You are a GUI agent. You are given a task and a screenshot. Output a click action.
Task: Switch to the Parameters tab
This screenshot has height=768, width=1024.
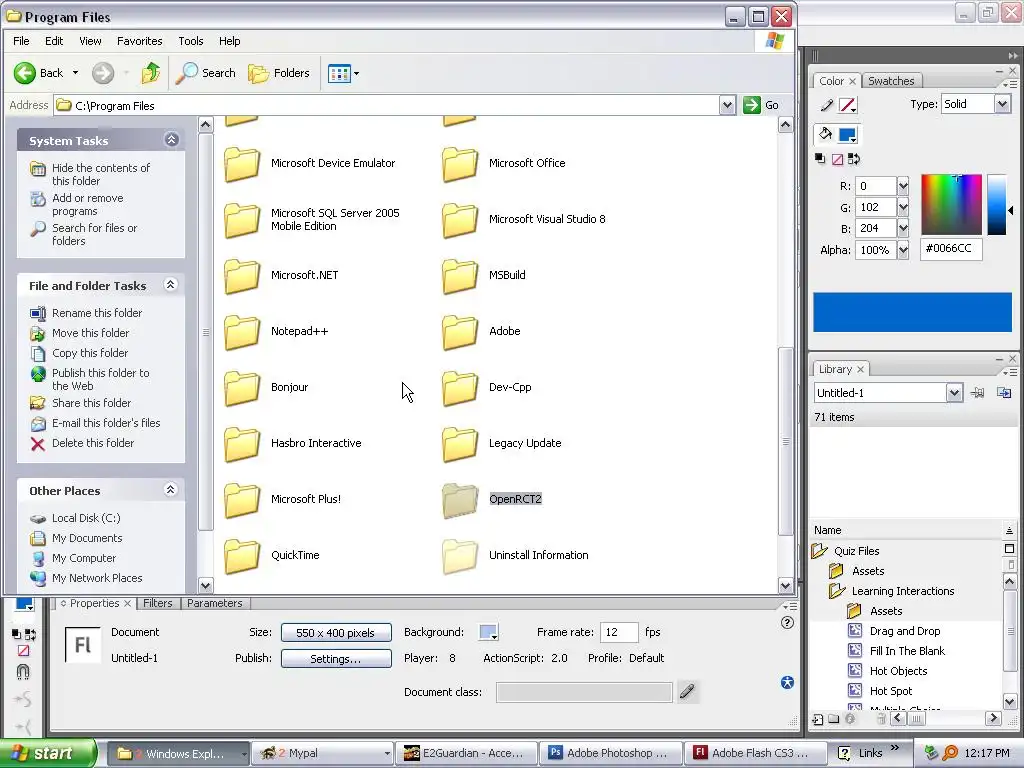click(x=214, y=603)
